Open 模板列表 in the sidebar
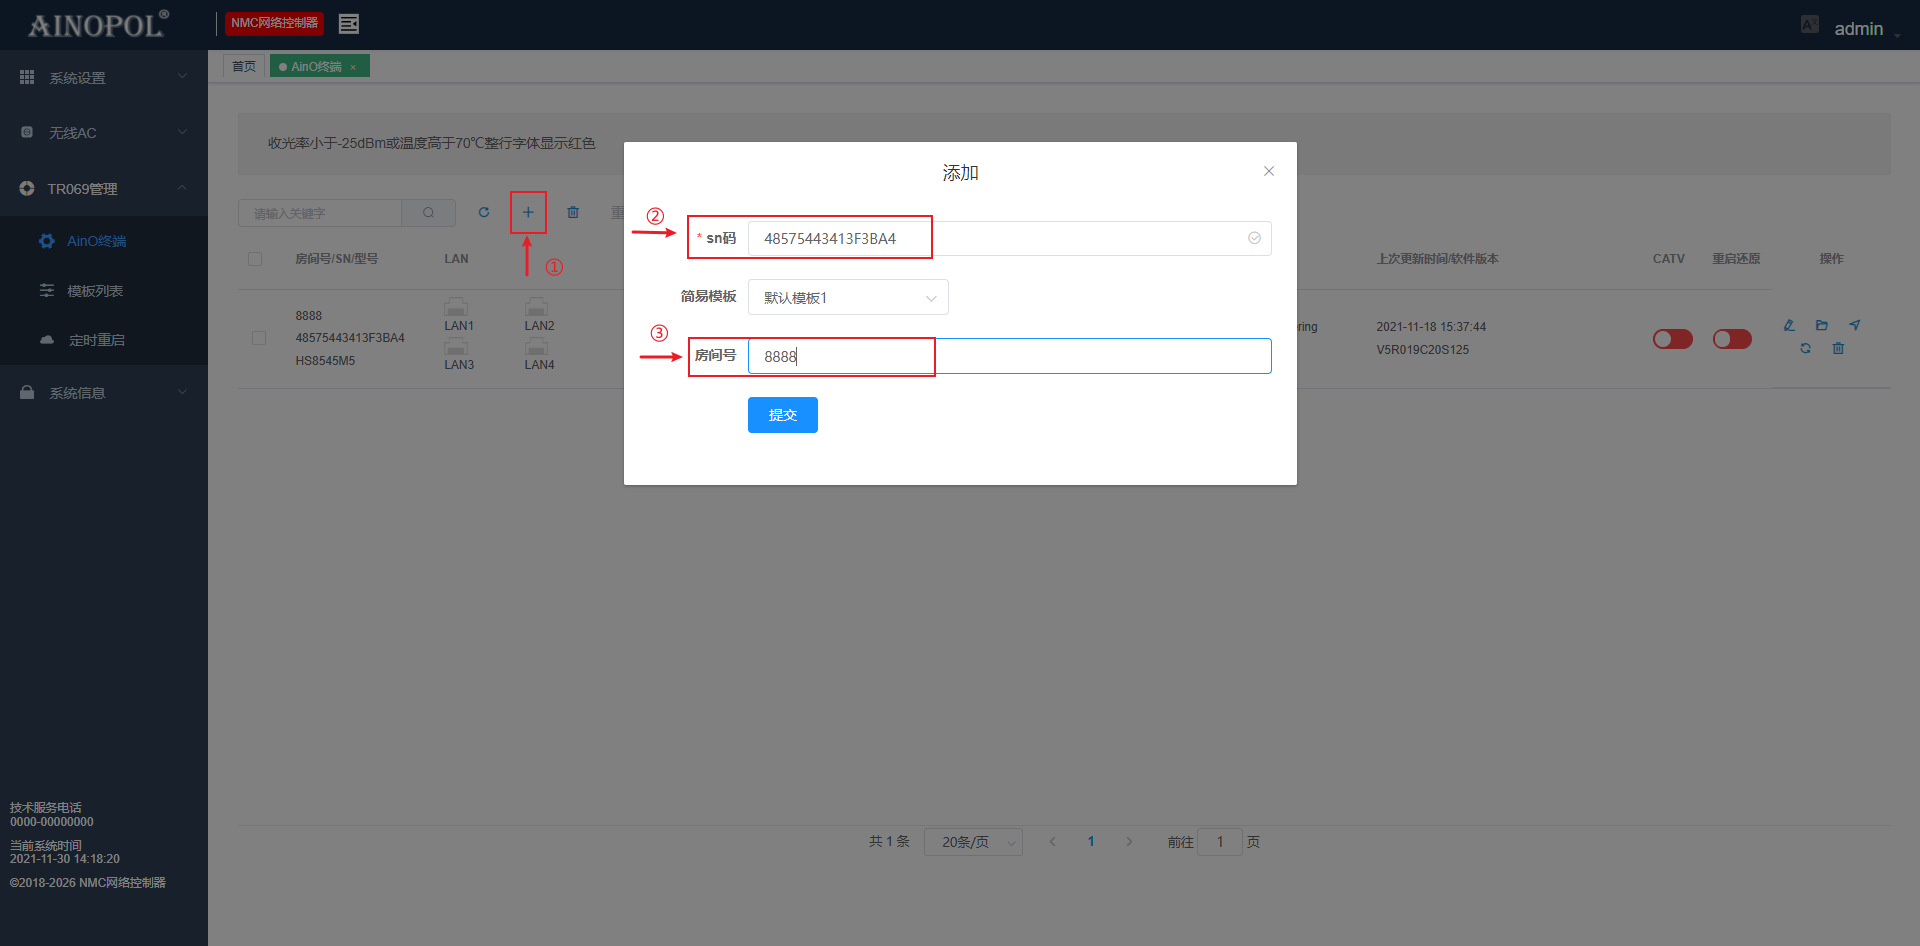 coord(95,291)
